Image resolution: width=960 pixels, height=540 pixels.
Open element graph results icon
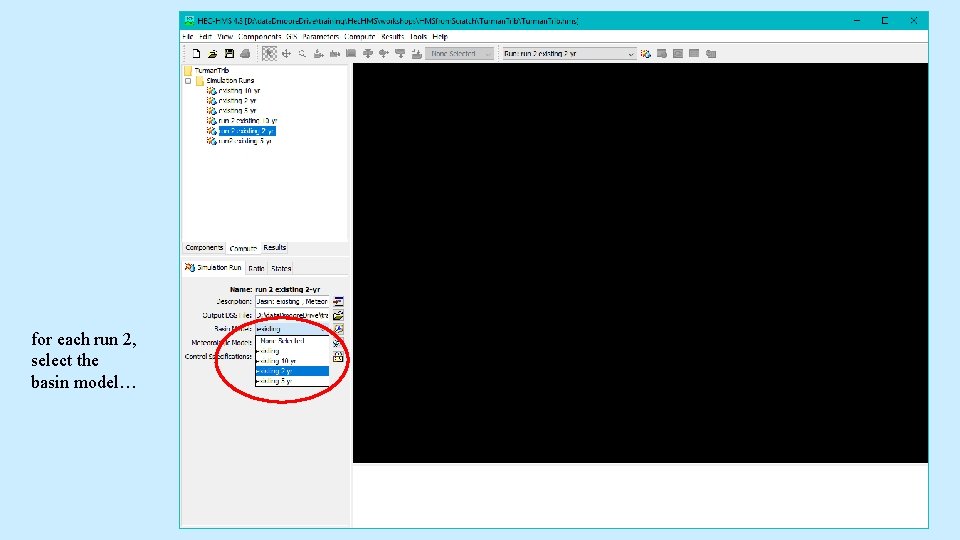678,54
